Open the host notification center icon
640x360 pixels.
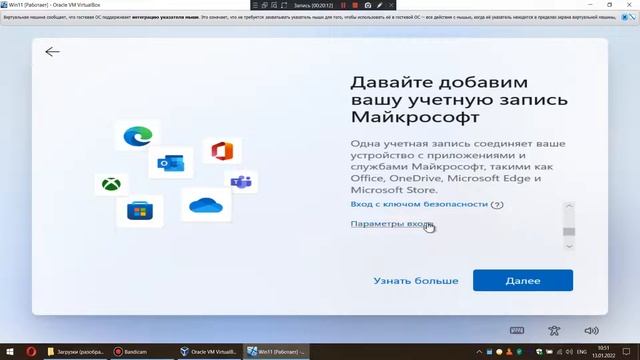tap(627, 351)
